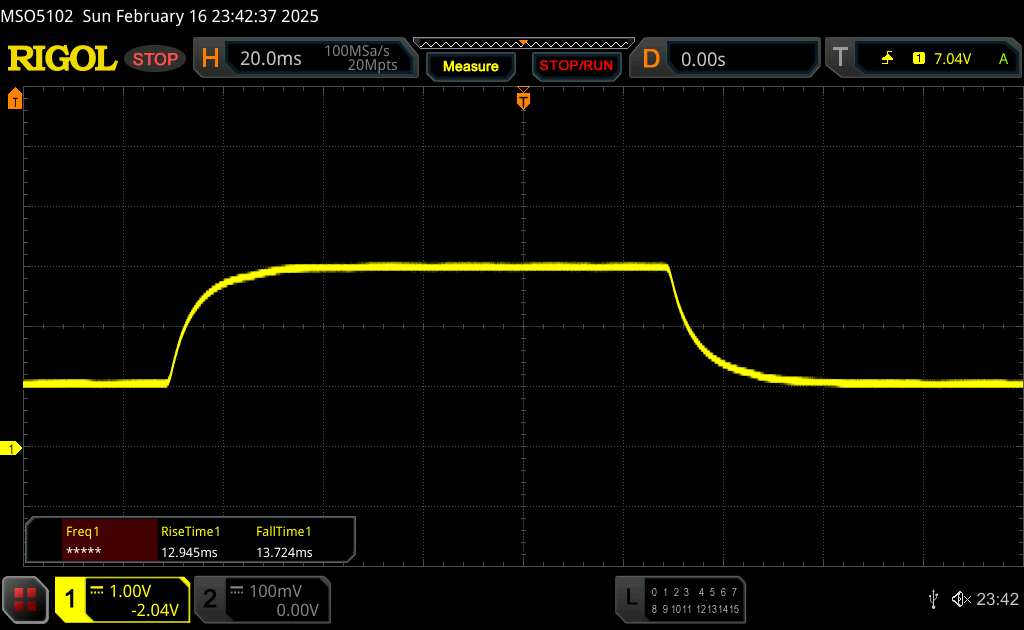Screen dimensions: 1024x630
Task: Open the red grid function navigation menu
Action: click(x=25, y=599)
